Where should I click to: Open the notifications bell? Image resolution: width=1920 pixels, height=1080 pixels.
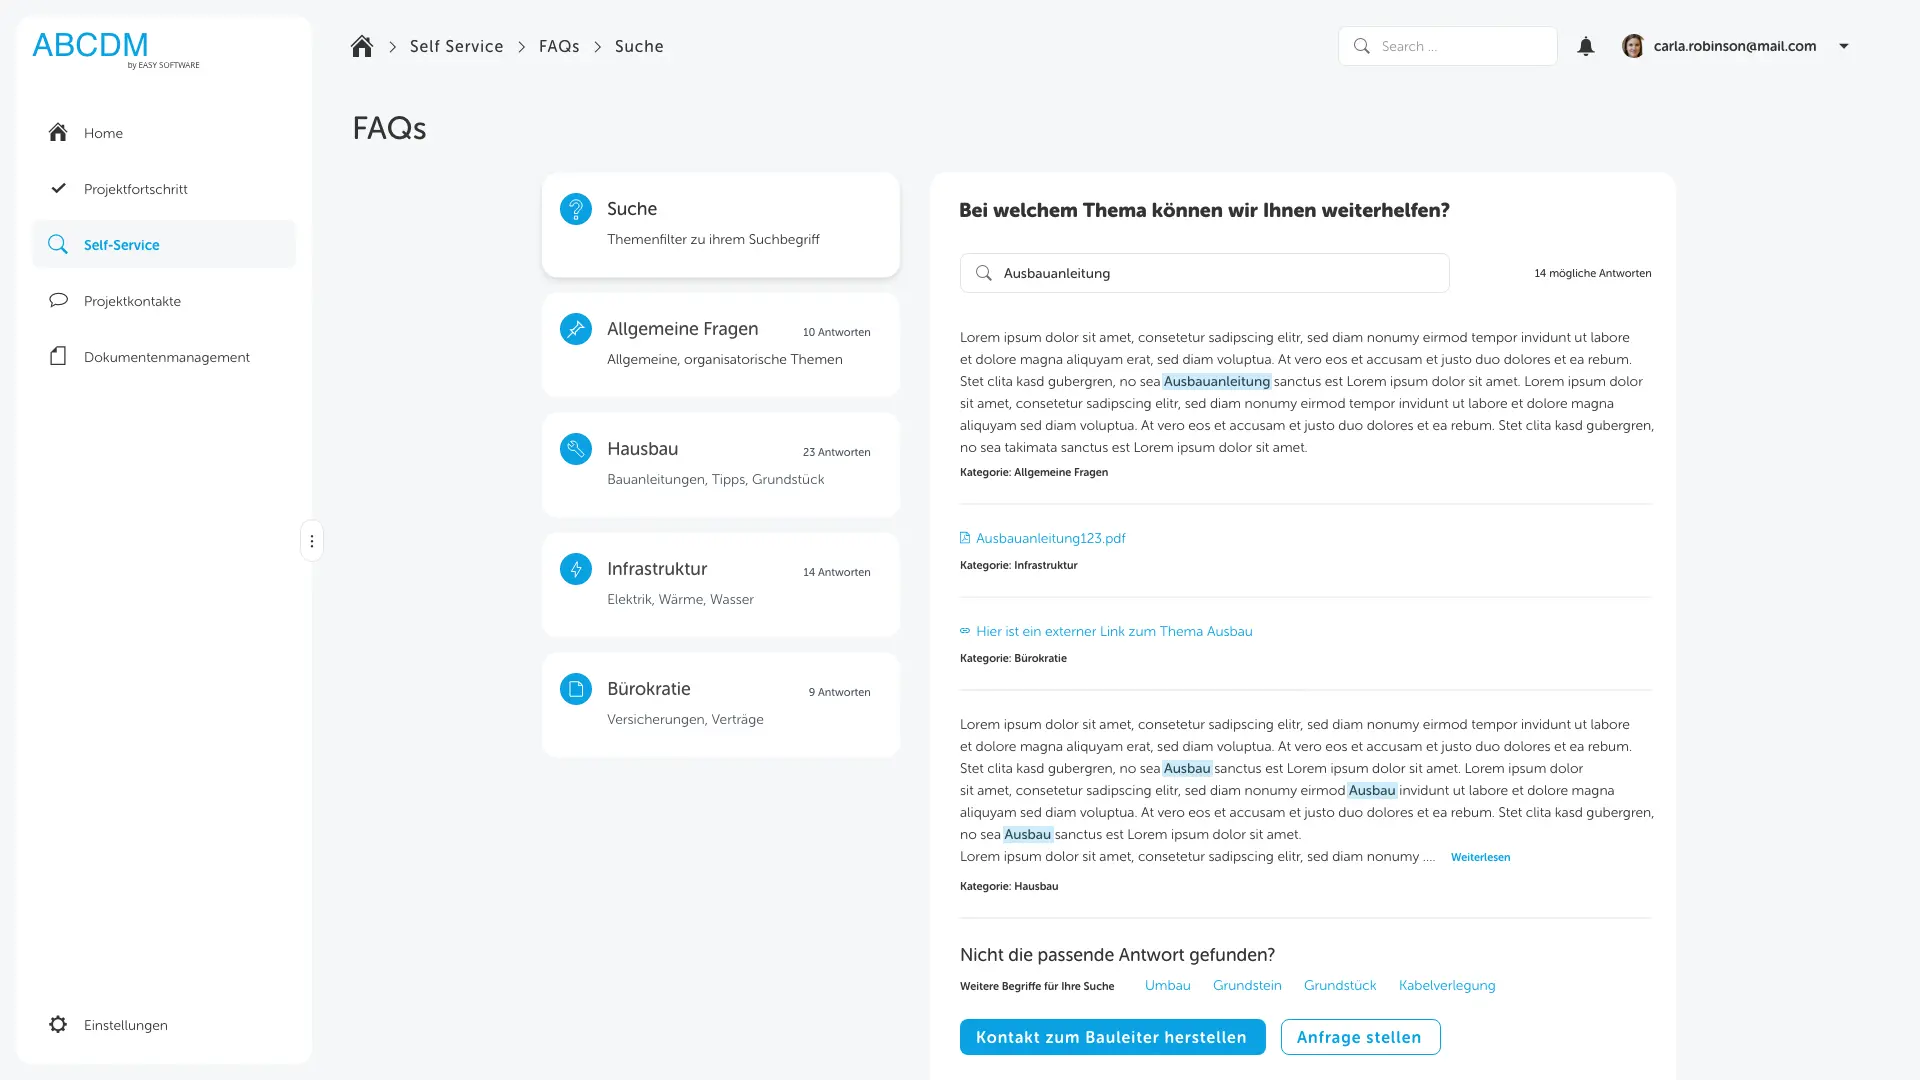1586,47
